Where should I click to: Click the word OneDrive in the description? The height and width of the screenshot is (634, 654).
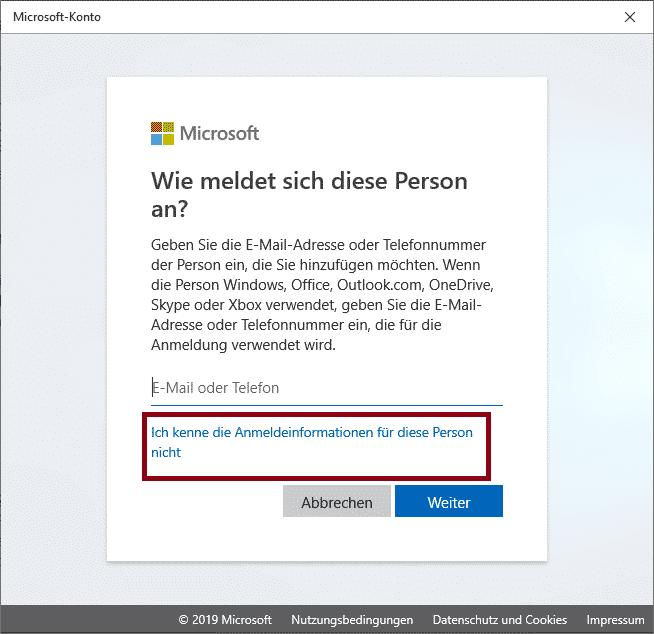[x=461, y=285]
